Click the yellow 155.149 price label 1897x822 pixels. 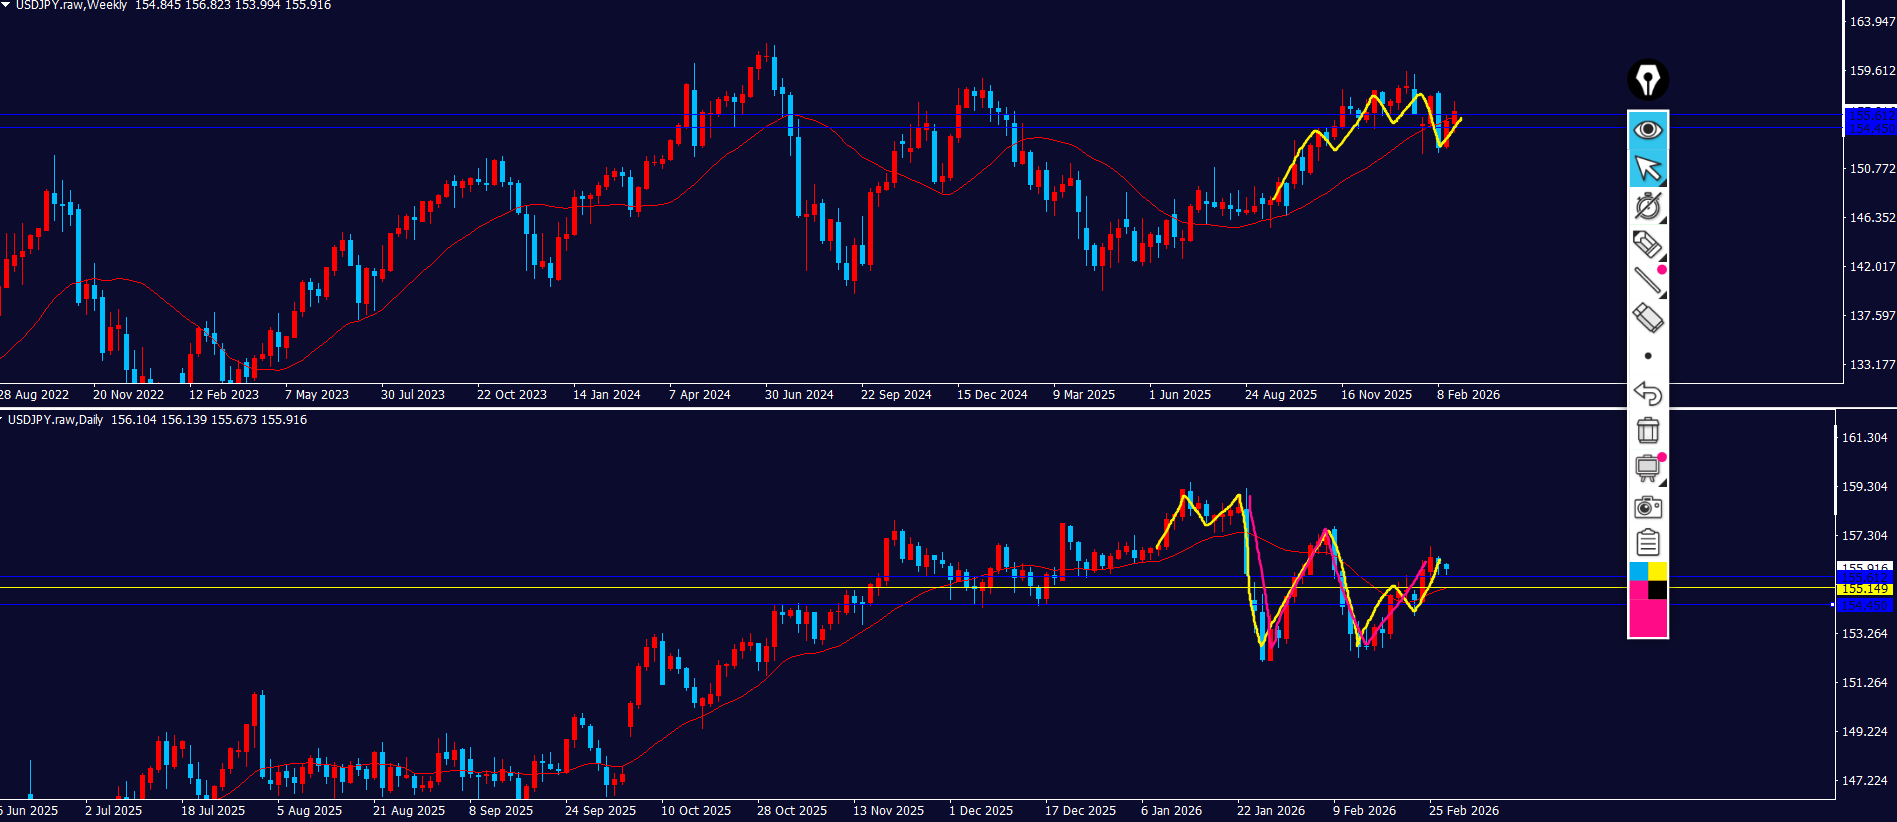tap(1864, 589)
